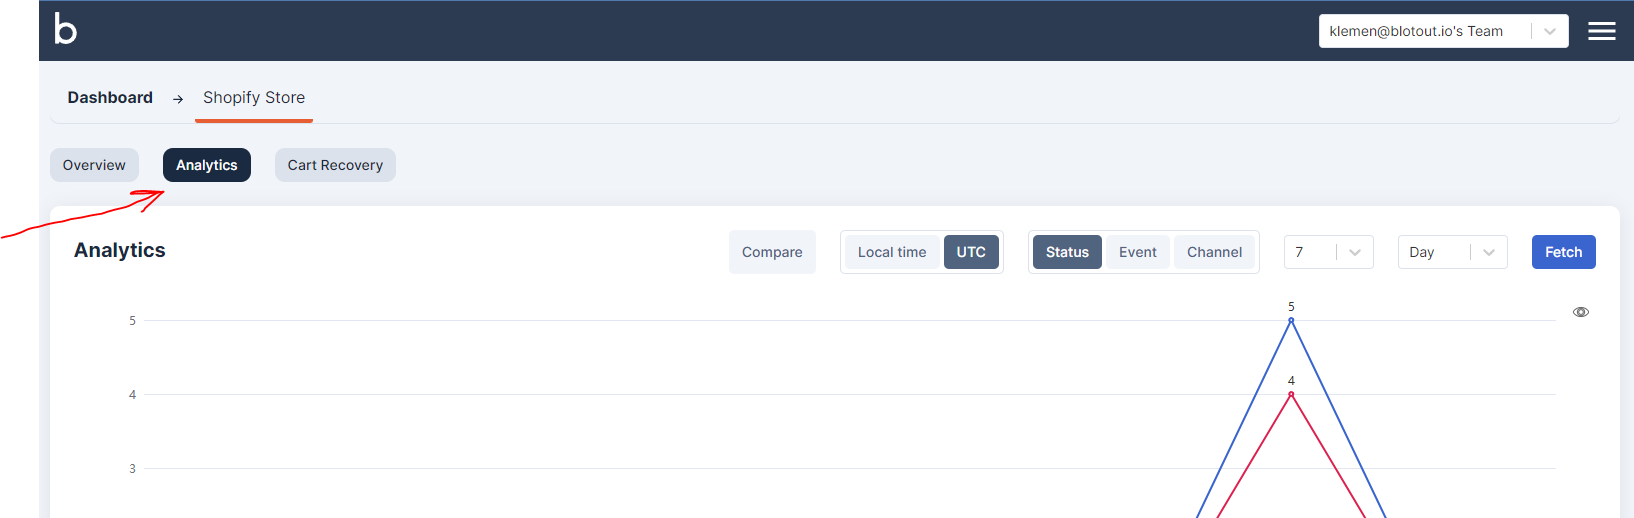Open the hamburger menu
Screen dimensions: 1634x518
(1601, 31)
